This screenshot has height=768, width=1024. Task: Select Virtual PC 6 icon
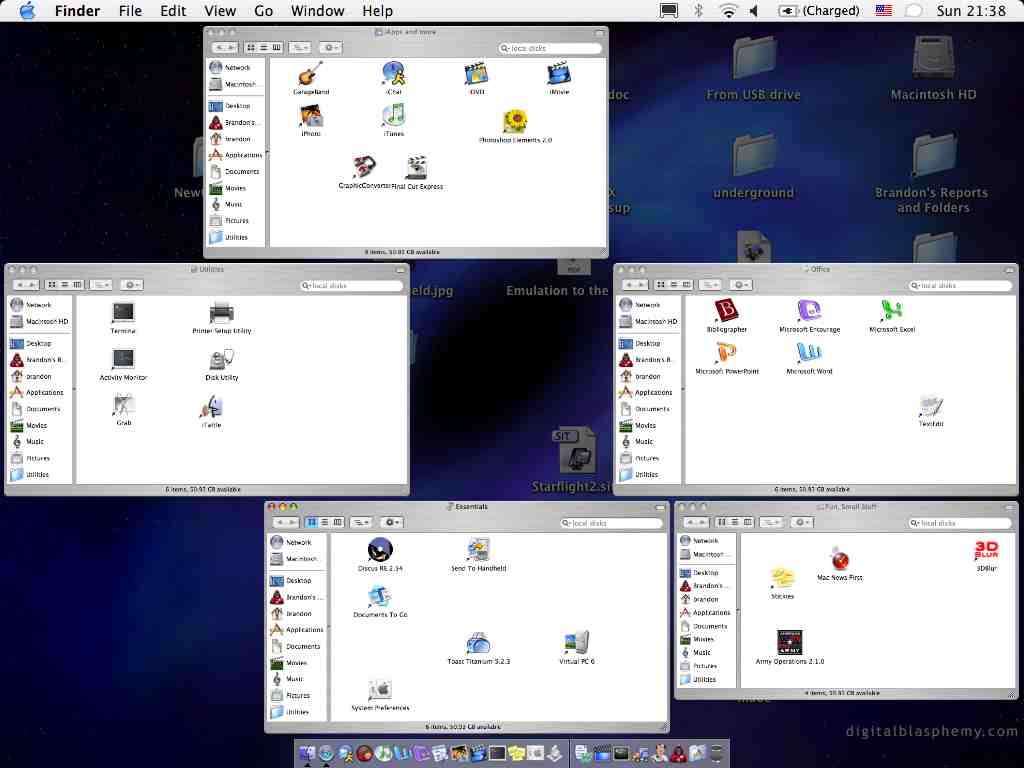(x=577, y=643)
